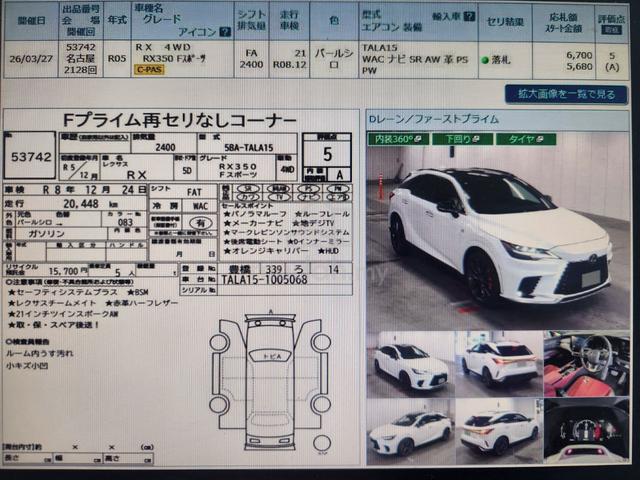
Task: Select the front-quarter thumbnail in bottom row
Action: [410, 431]
